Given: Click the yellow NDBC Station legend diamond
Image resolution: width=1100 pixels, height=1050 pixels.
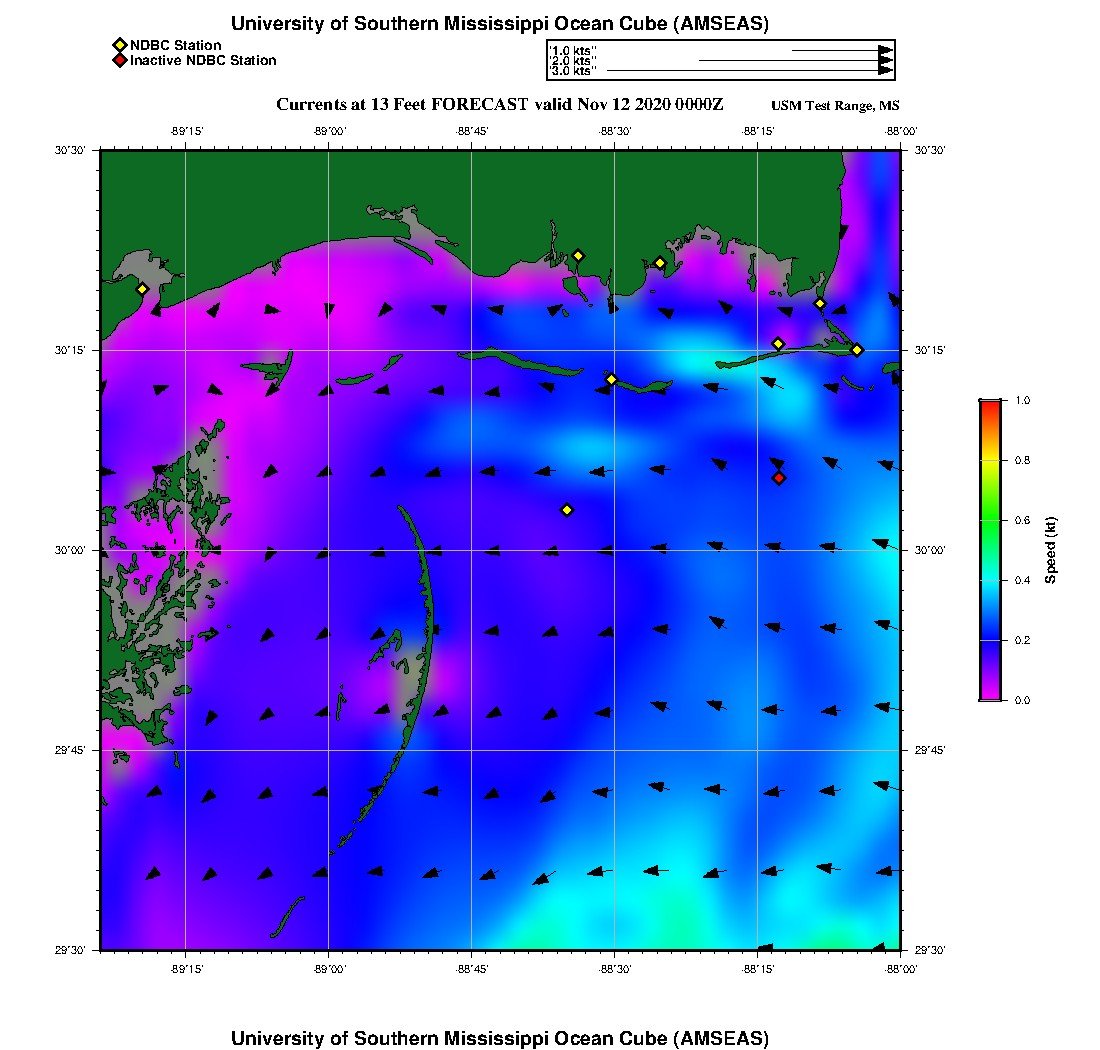Looking at the screenshot, I should (119, 45).
